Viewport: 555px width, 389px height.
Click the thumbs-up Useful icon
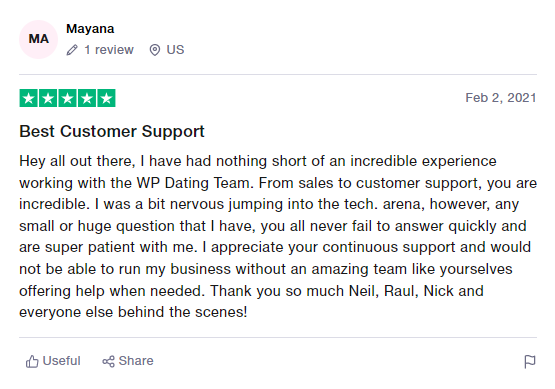32,361
